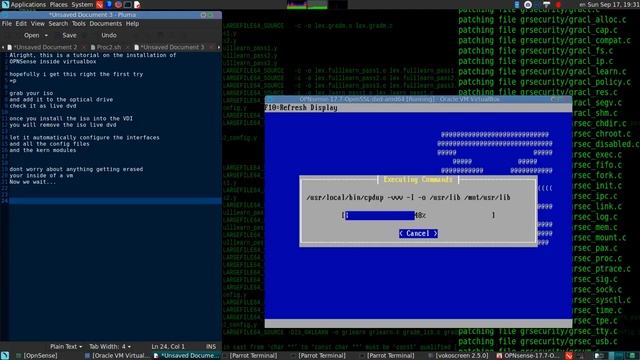Click the INS indicator in Pluma status bar

click(x=211, y=347)
